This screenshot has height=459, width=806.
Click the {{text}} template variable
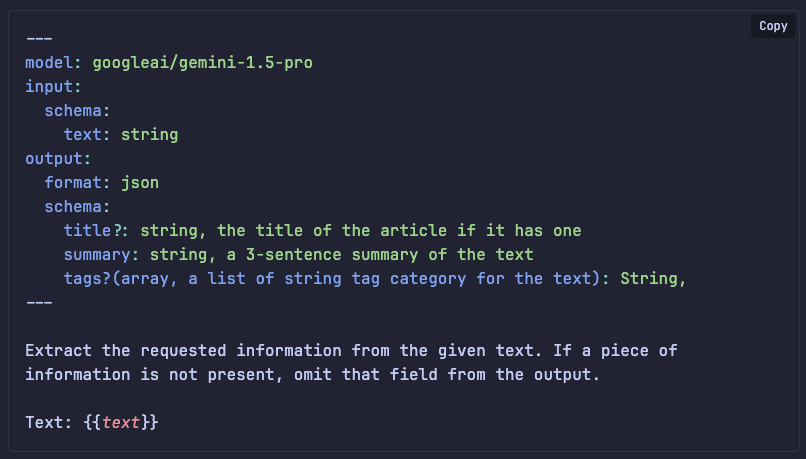[121, 422]
